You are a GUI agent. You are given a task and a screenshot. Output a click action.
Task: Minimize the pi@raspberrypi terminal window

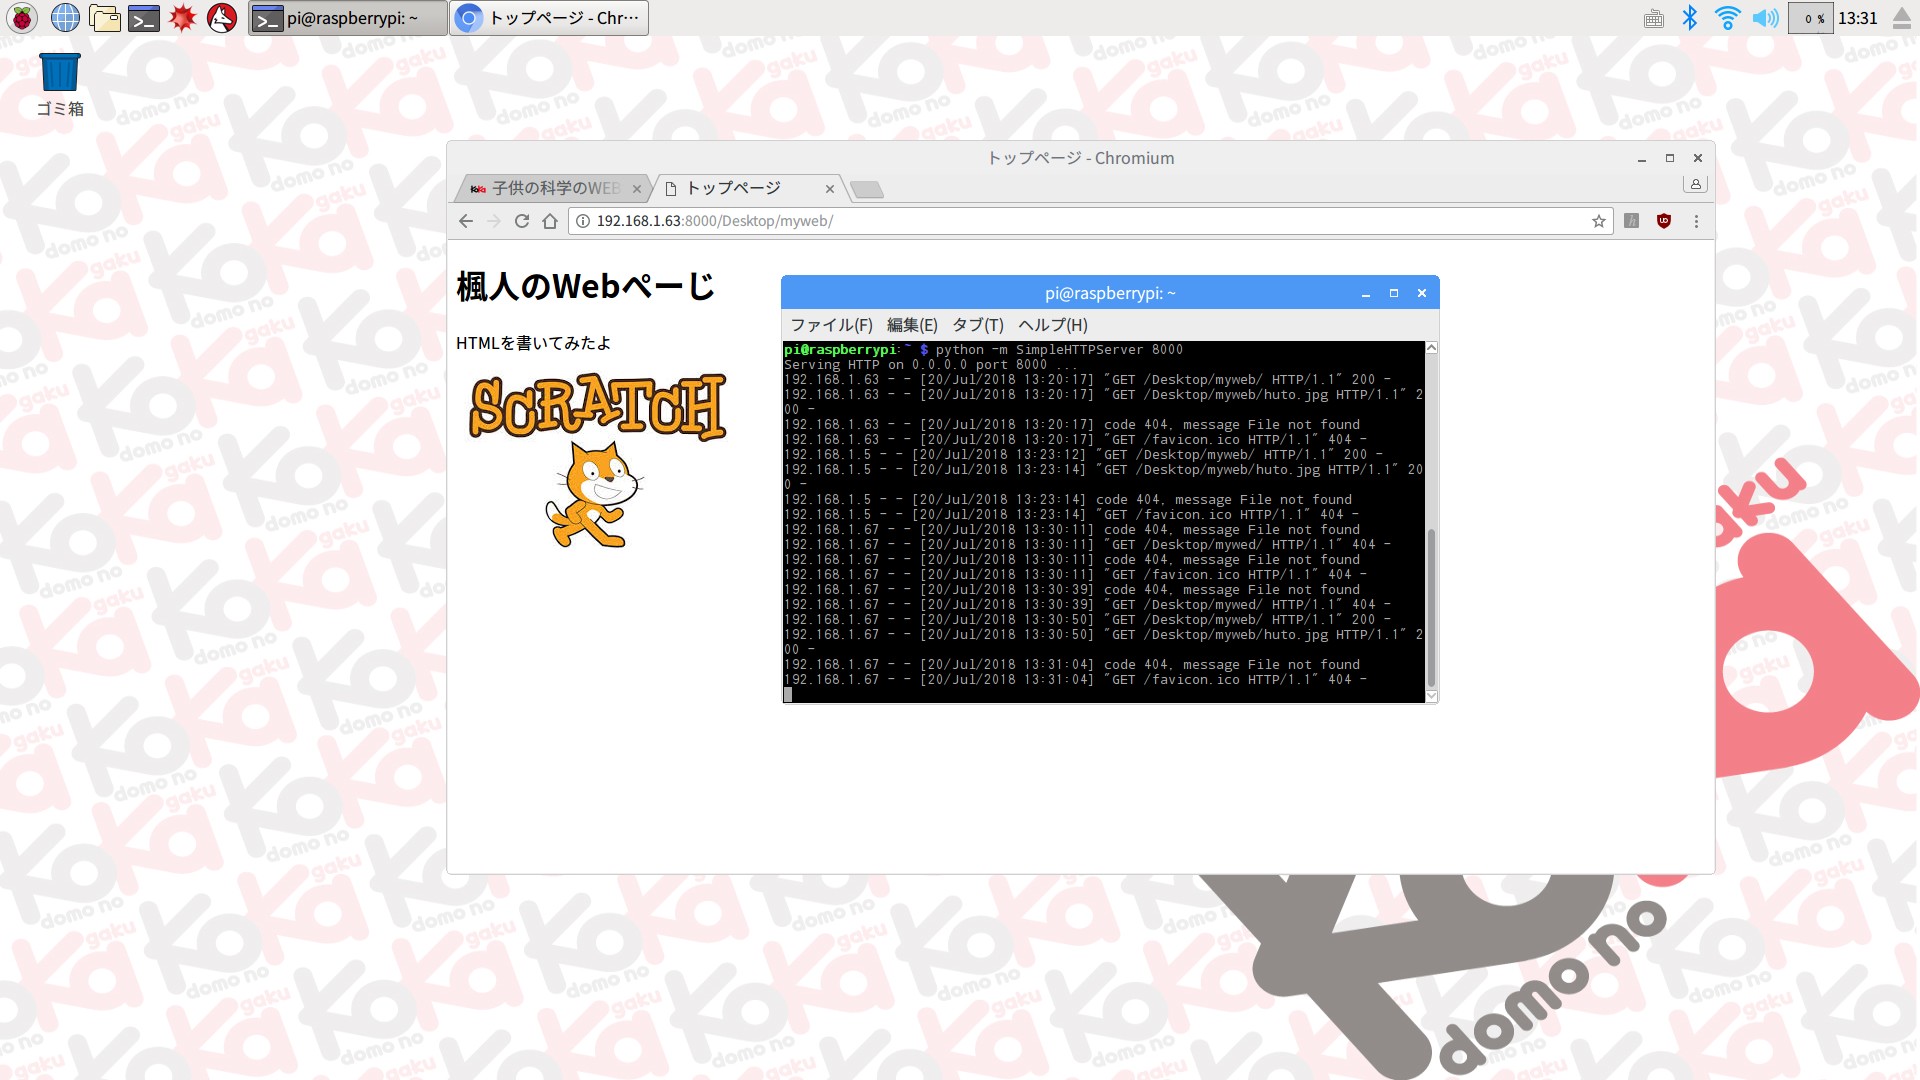[x=1365, y=293]
